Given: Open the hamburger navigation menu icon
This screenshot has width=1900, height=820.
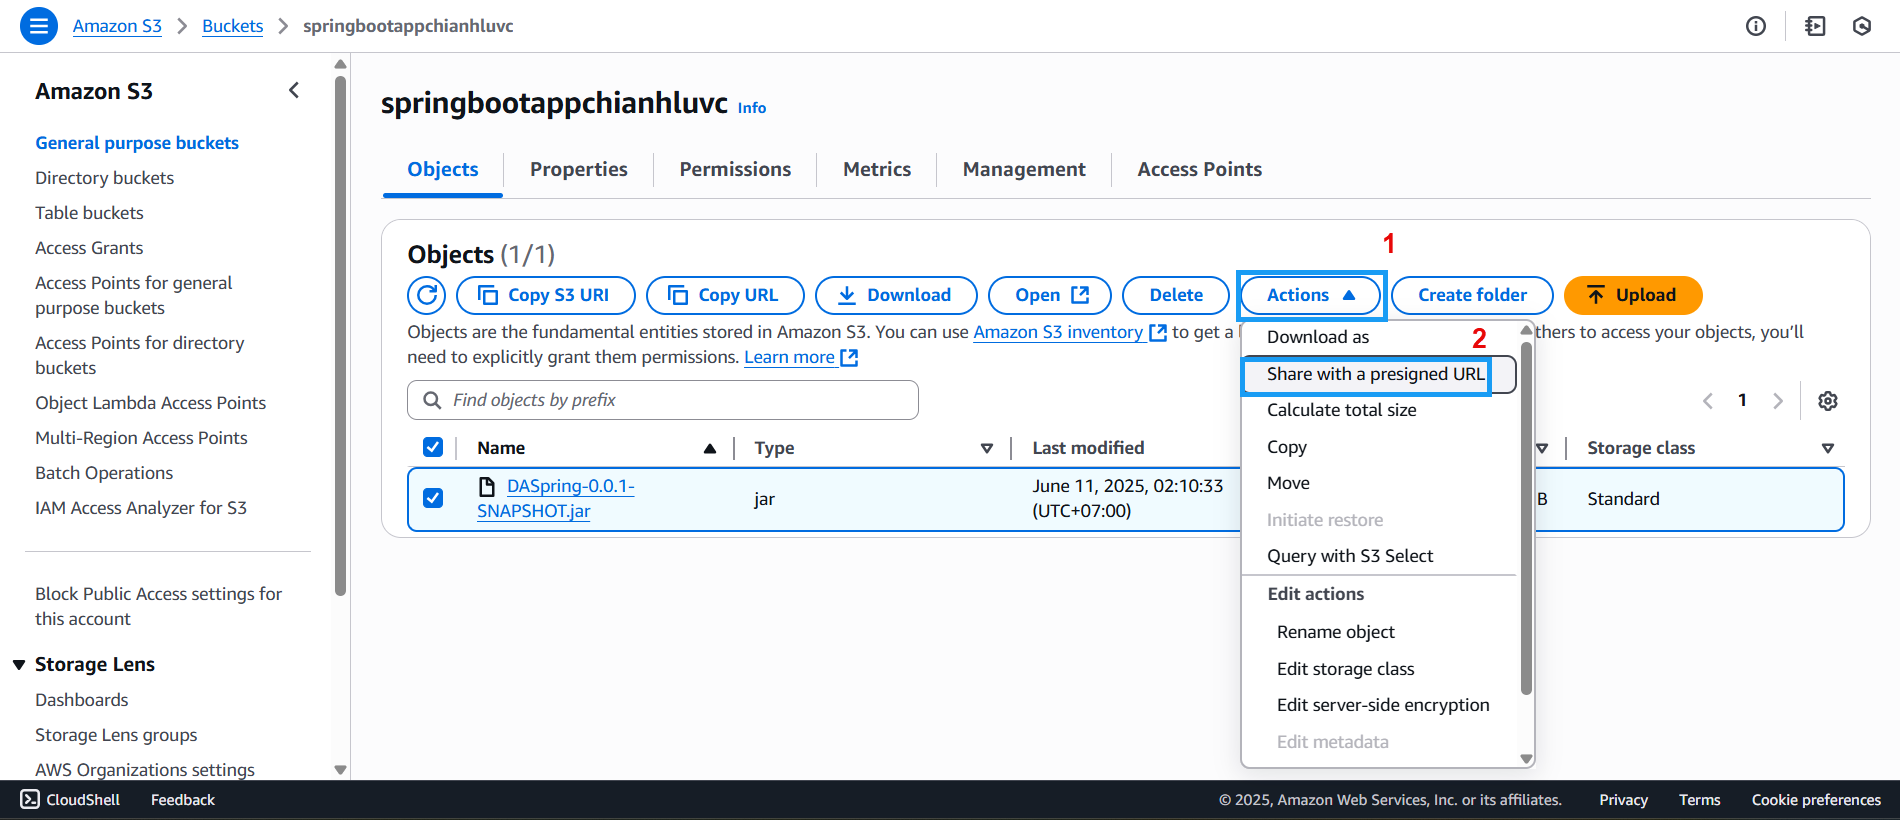Looking at the screenshot, I should [x=38, y=26].
